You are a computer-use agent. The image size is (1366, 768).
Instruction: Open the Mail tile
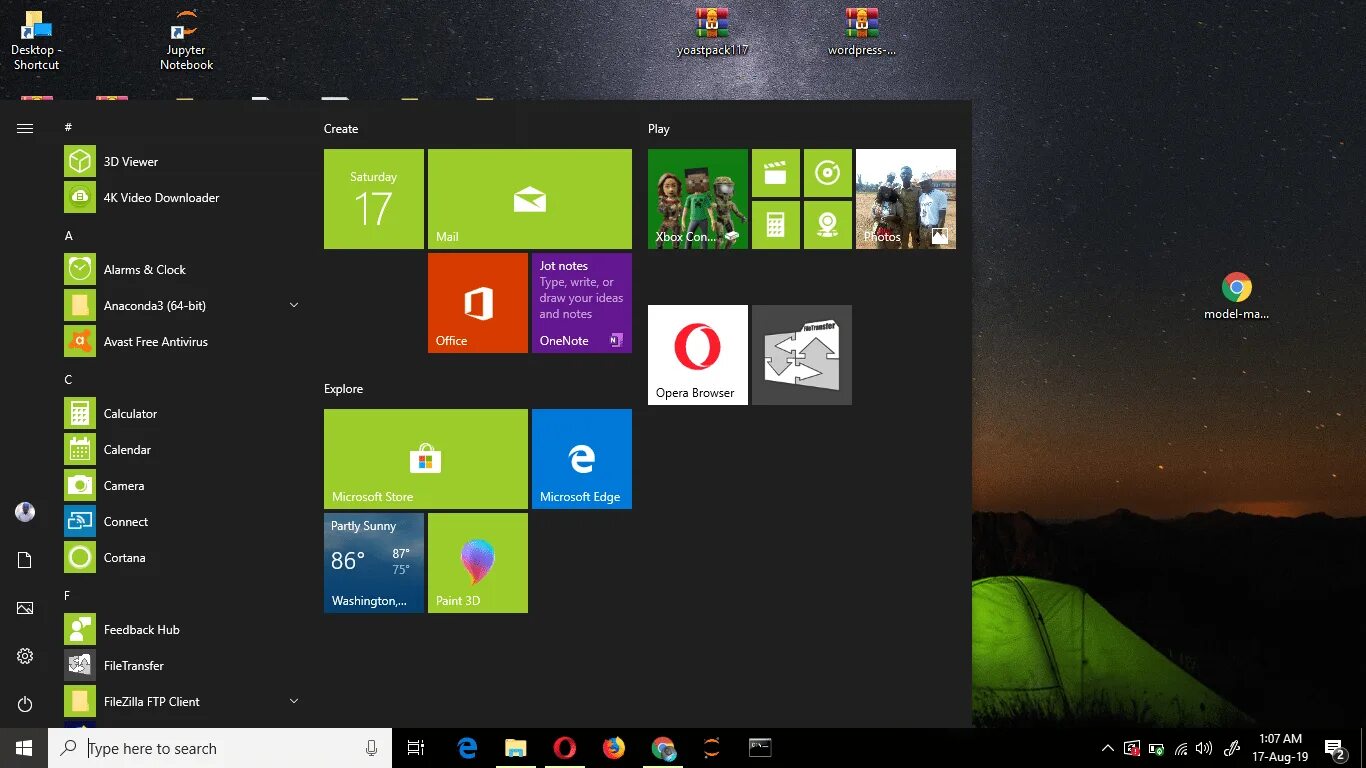(530, 199)
